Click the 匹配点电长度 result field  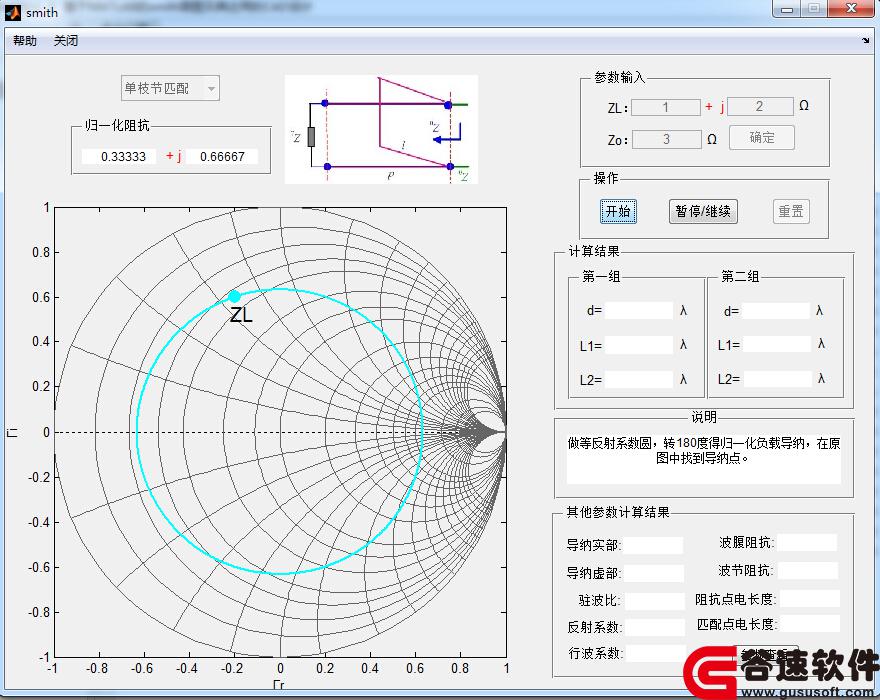(x=810, y=623)
